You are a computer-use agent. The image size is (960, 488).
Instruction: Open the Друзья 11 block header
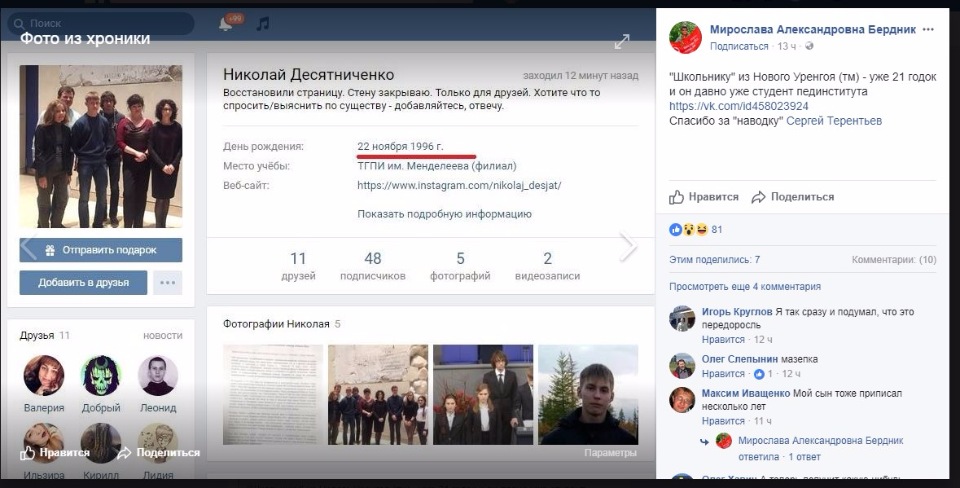click(45, 336)
